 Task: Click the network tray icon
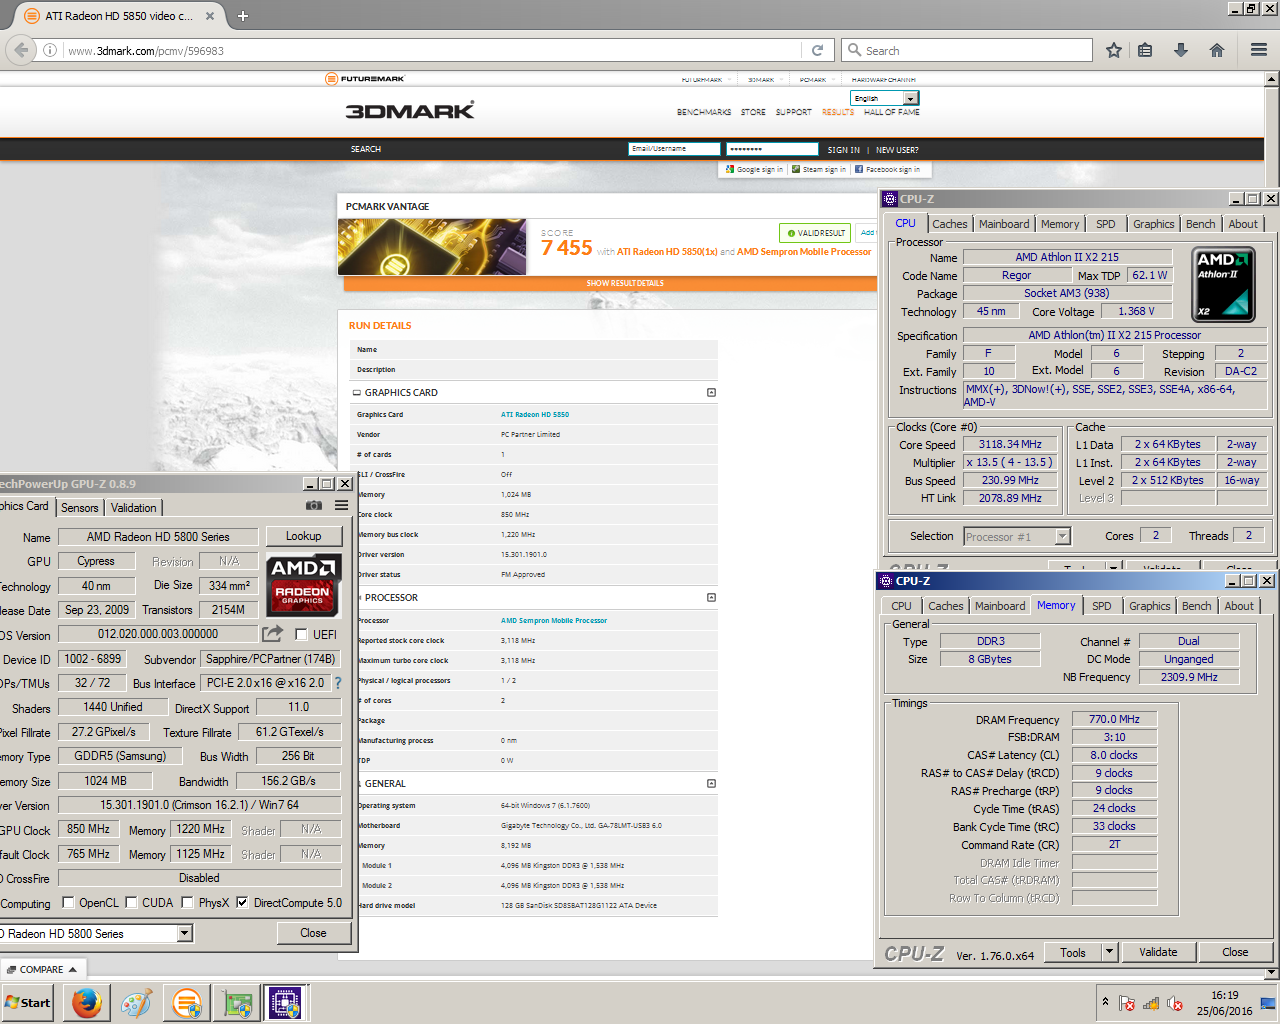pyautogui.click(x=1151, y=1003)
